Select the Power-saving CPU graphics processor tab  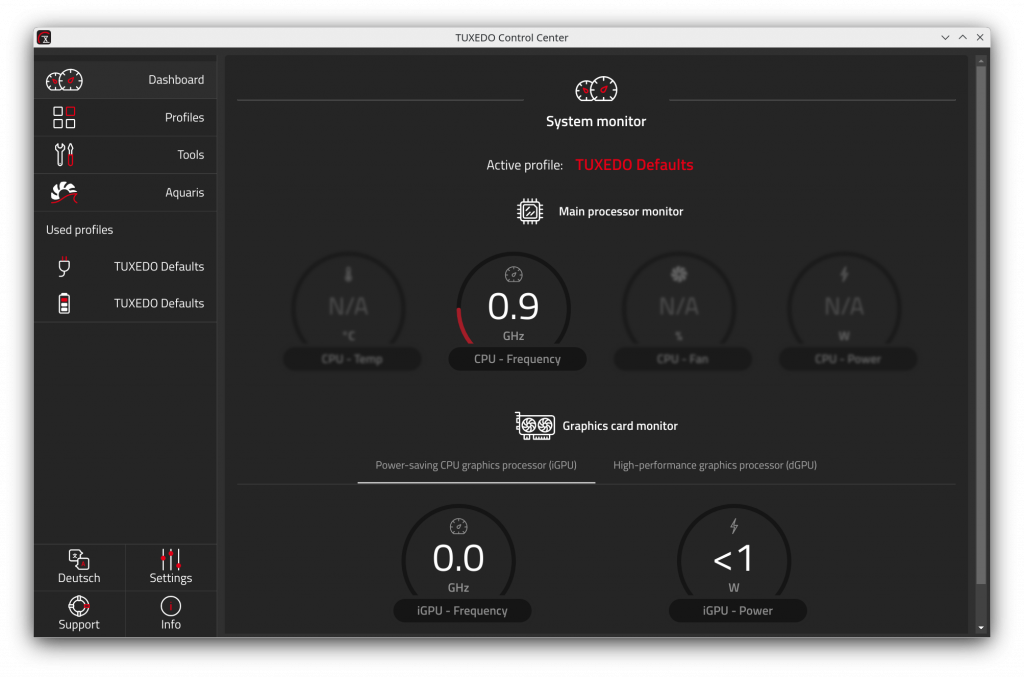click(x=476, y=465)
